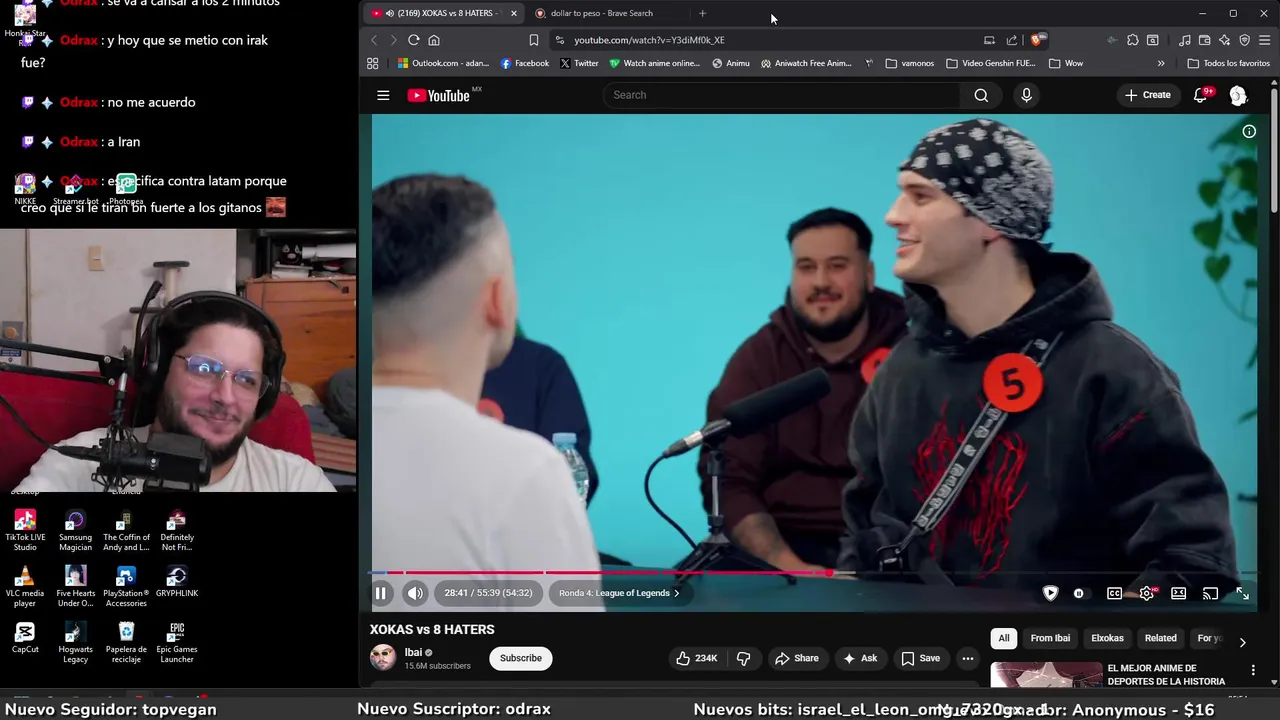1280x720 pixels.
Task: Switch to theater mode view
Action: click(x=1178, y=593)
